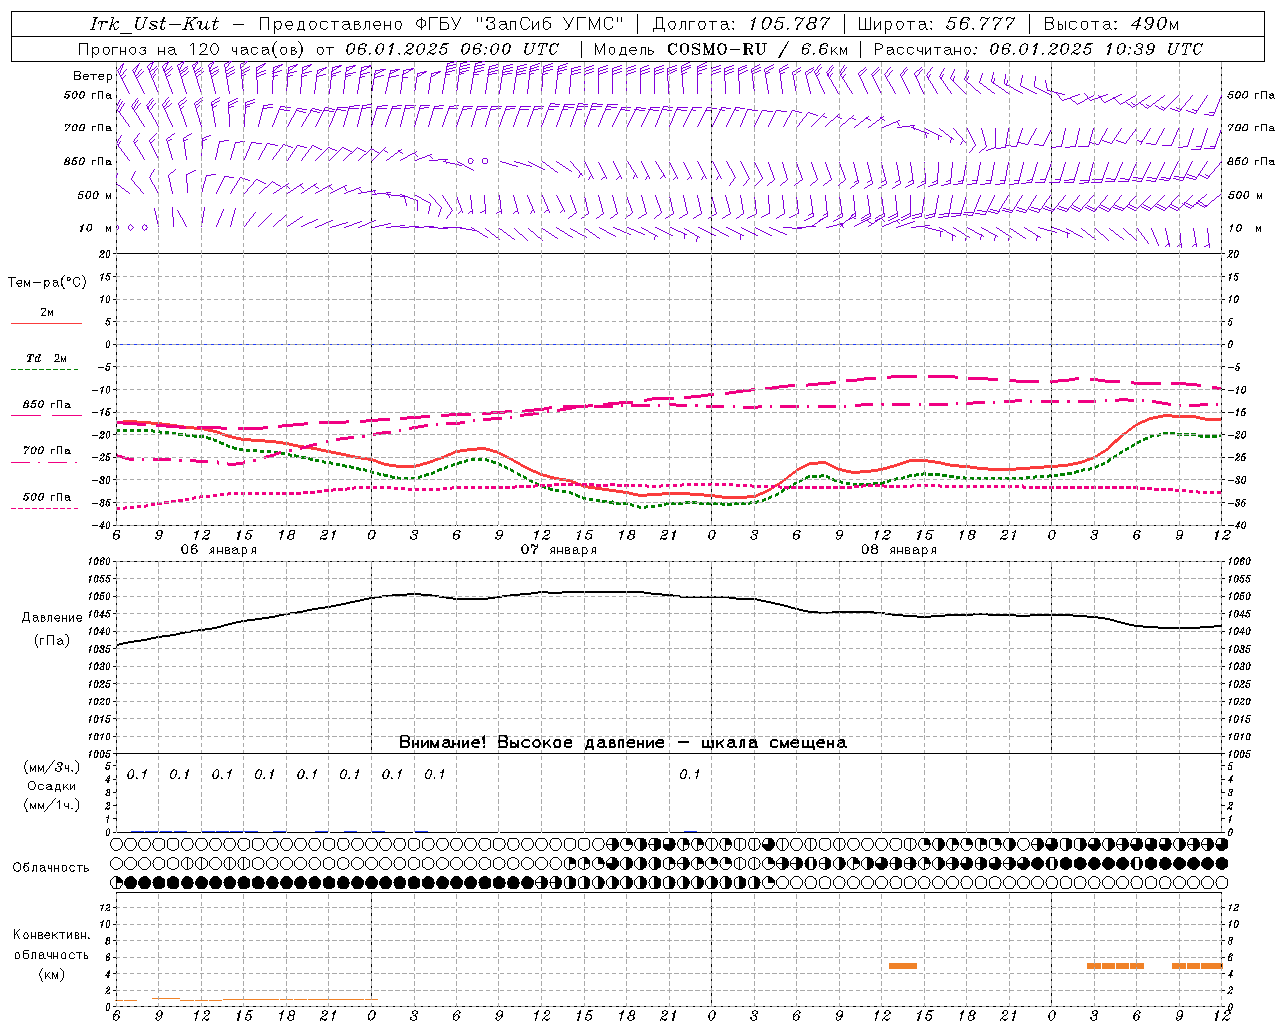Click the Конвективн. облачность panel label

pyautogui.click(x=52, y=944)
